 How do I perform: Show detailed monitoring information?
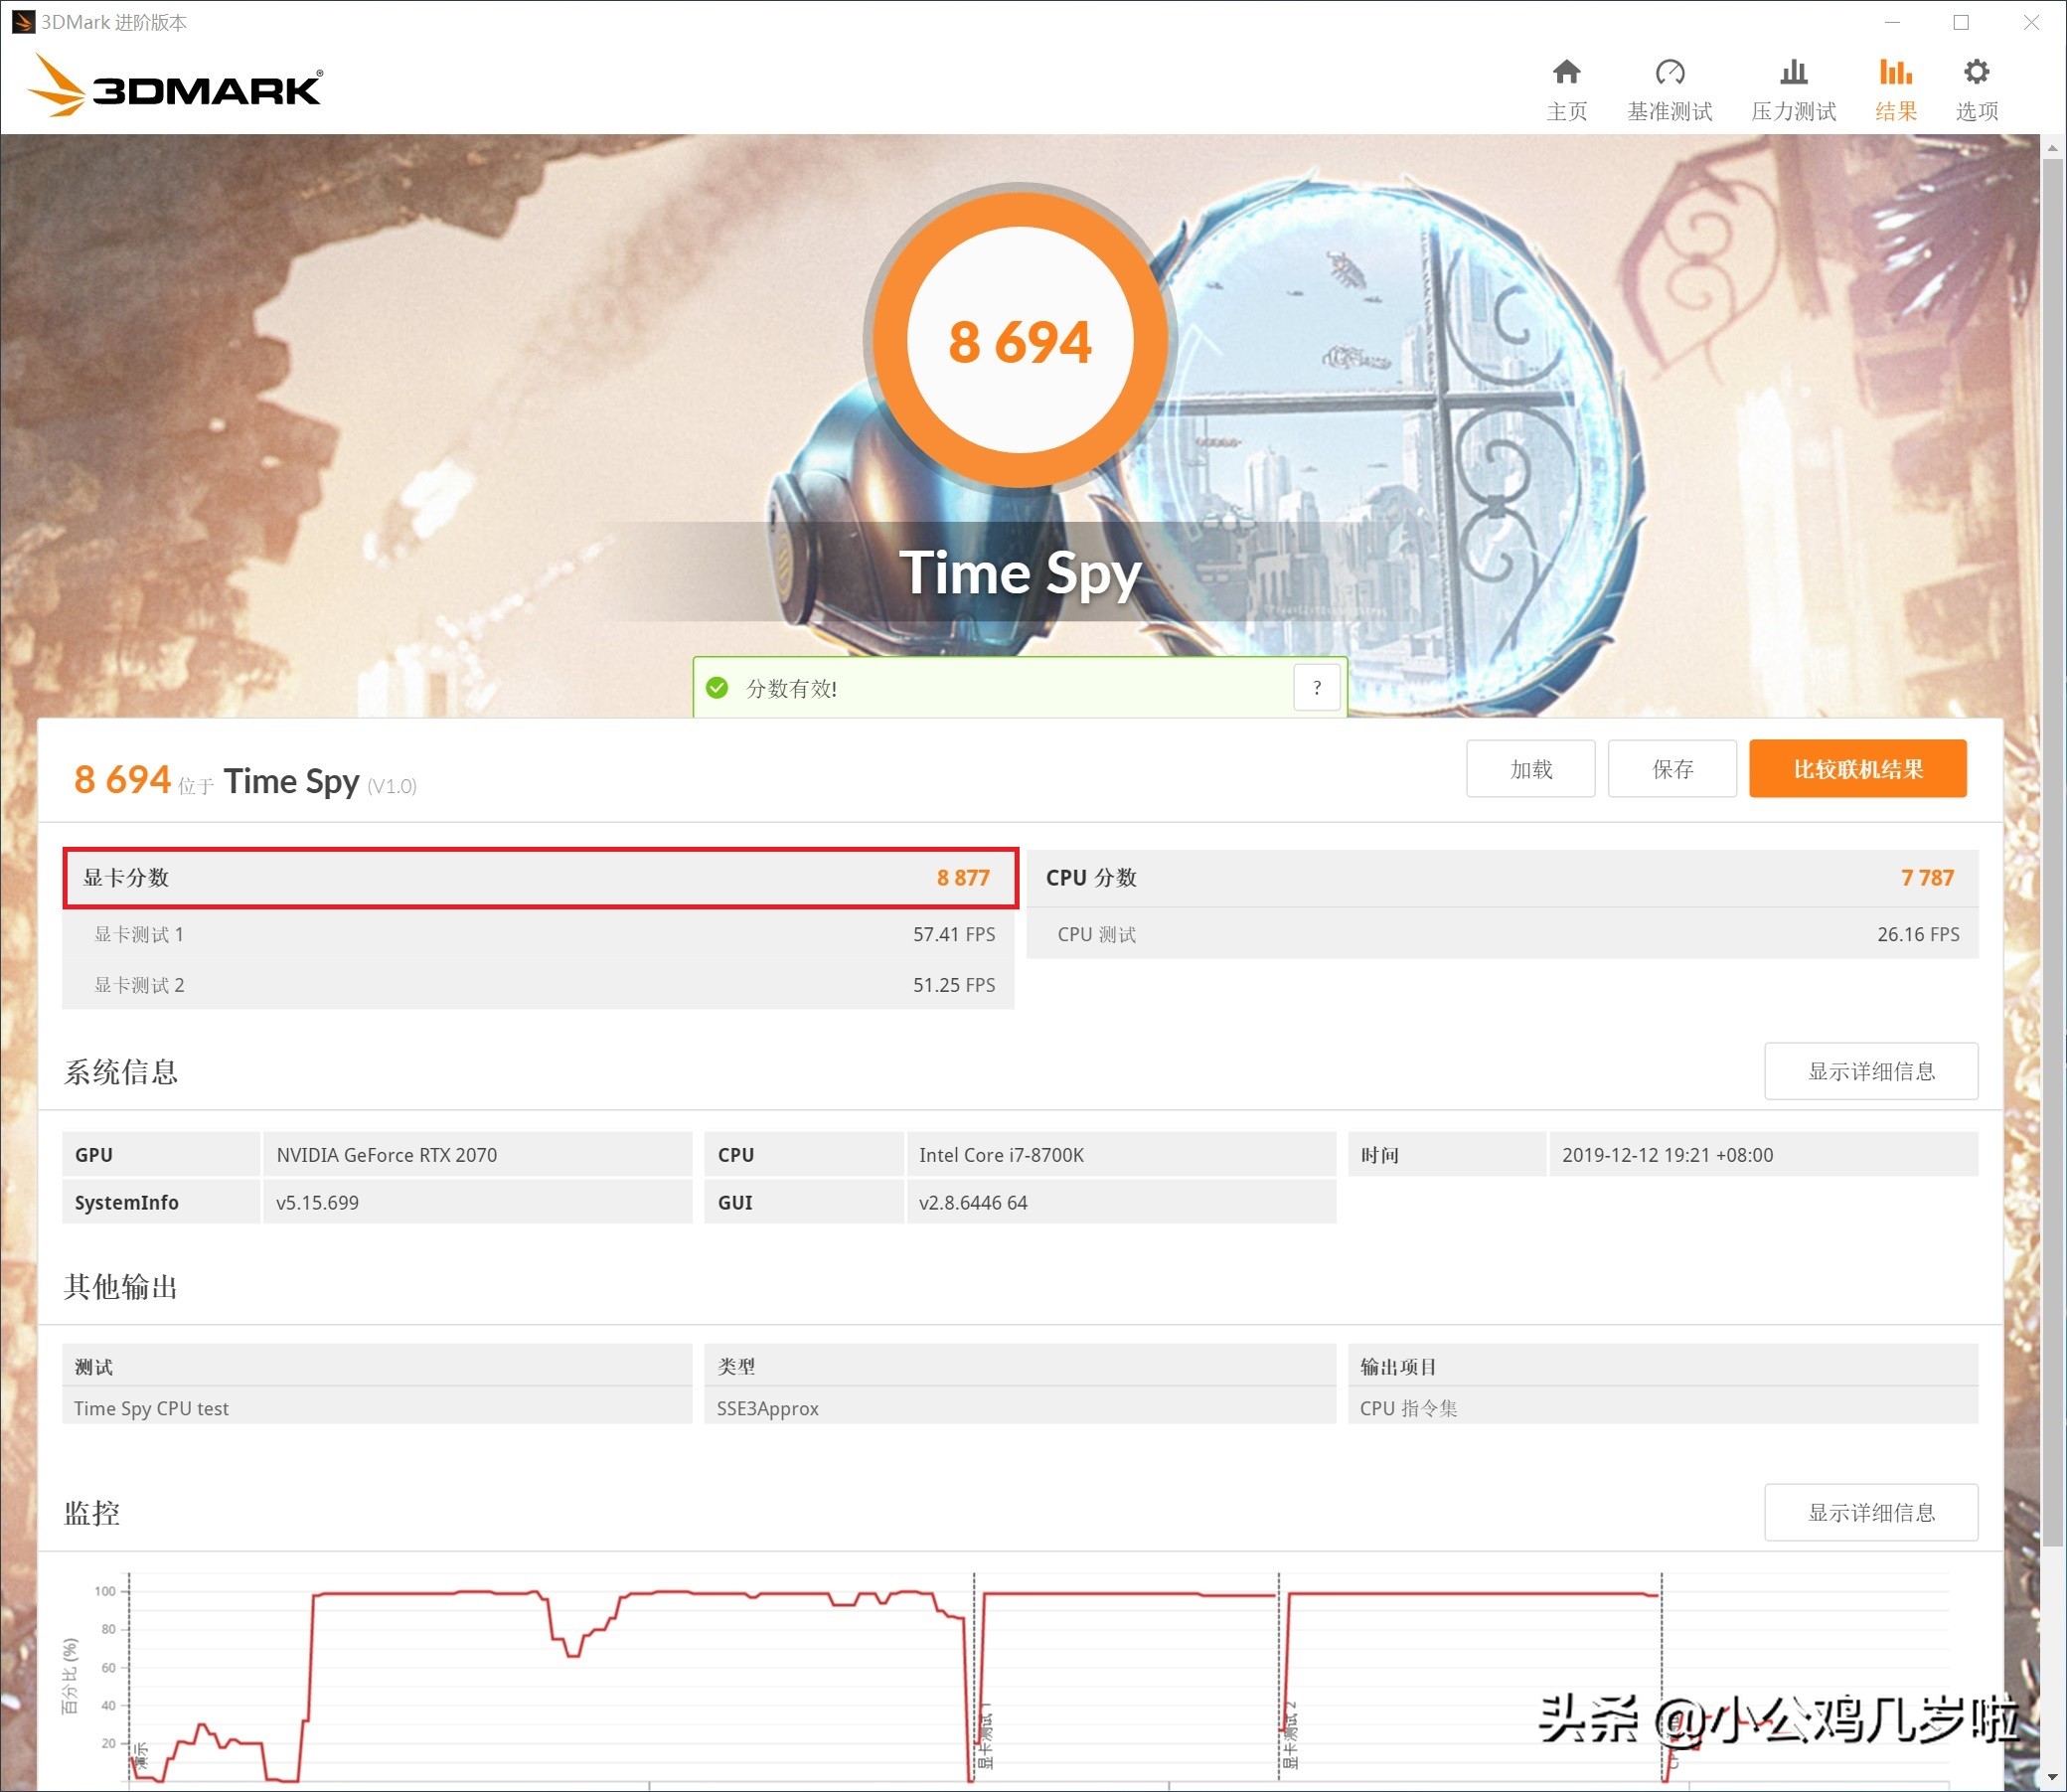[x=1871, y=1512]
